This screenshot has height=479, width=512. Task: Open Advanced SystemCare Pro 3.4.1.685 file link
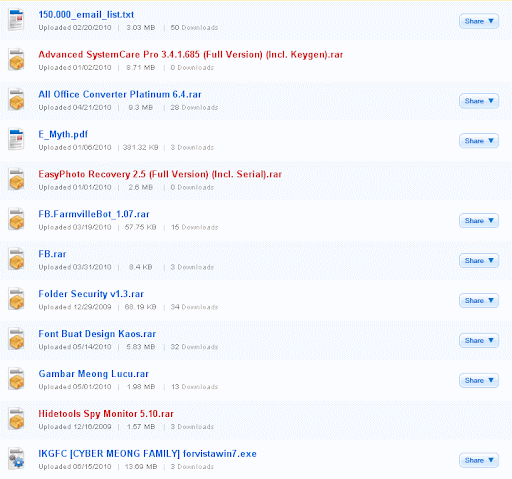tap(191, 55)
